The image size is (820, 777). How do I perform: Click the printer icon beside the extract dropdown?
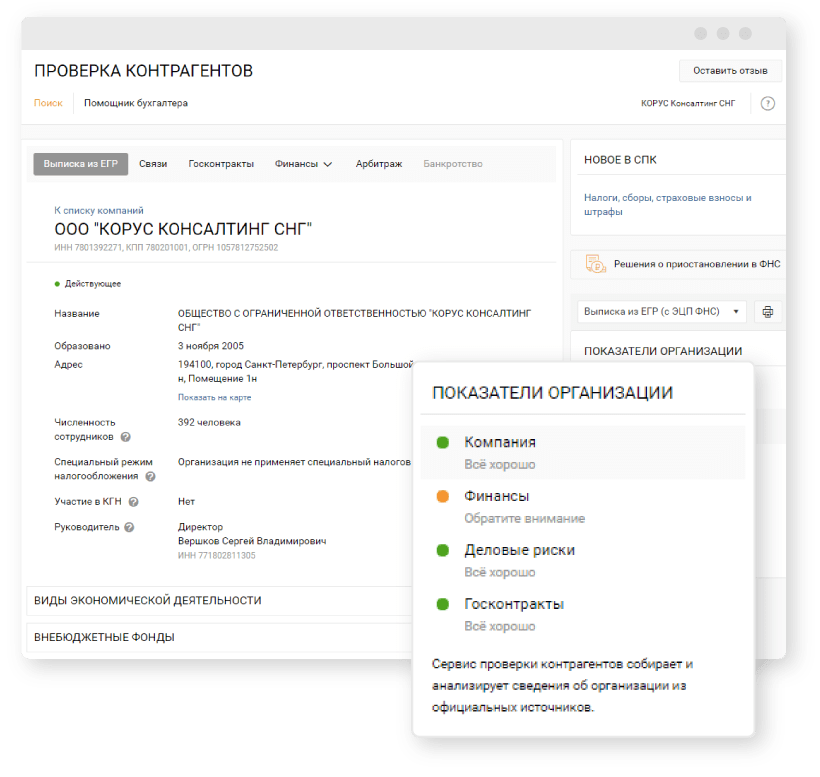767,312
